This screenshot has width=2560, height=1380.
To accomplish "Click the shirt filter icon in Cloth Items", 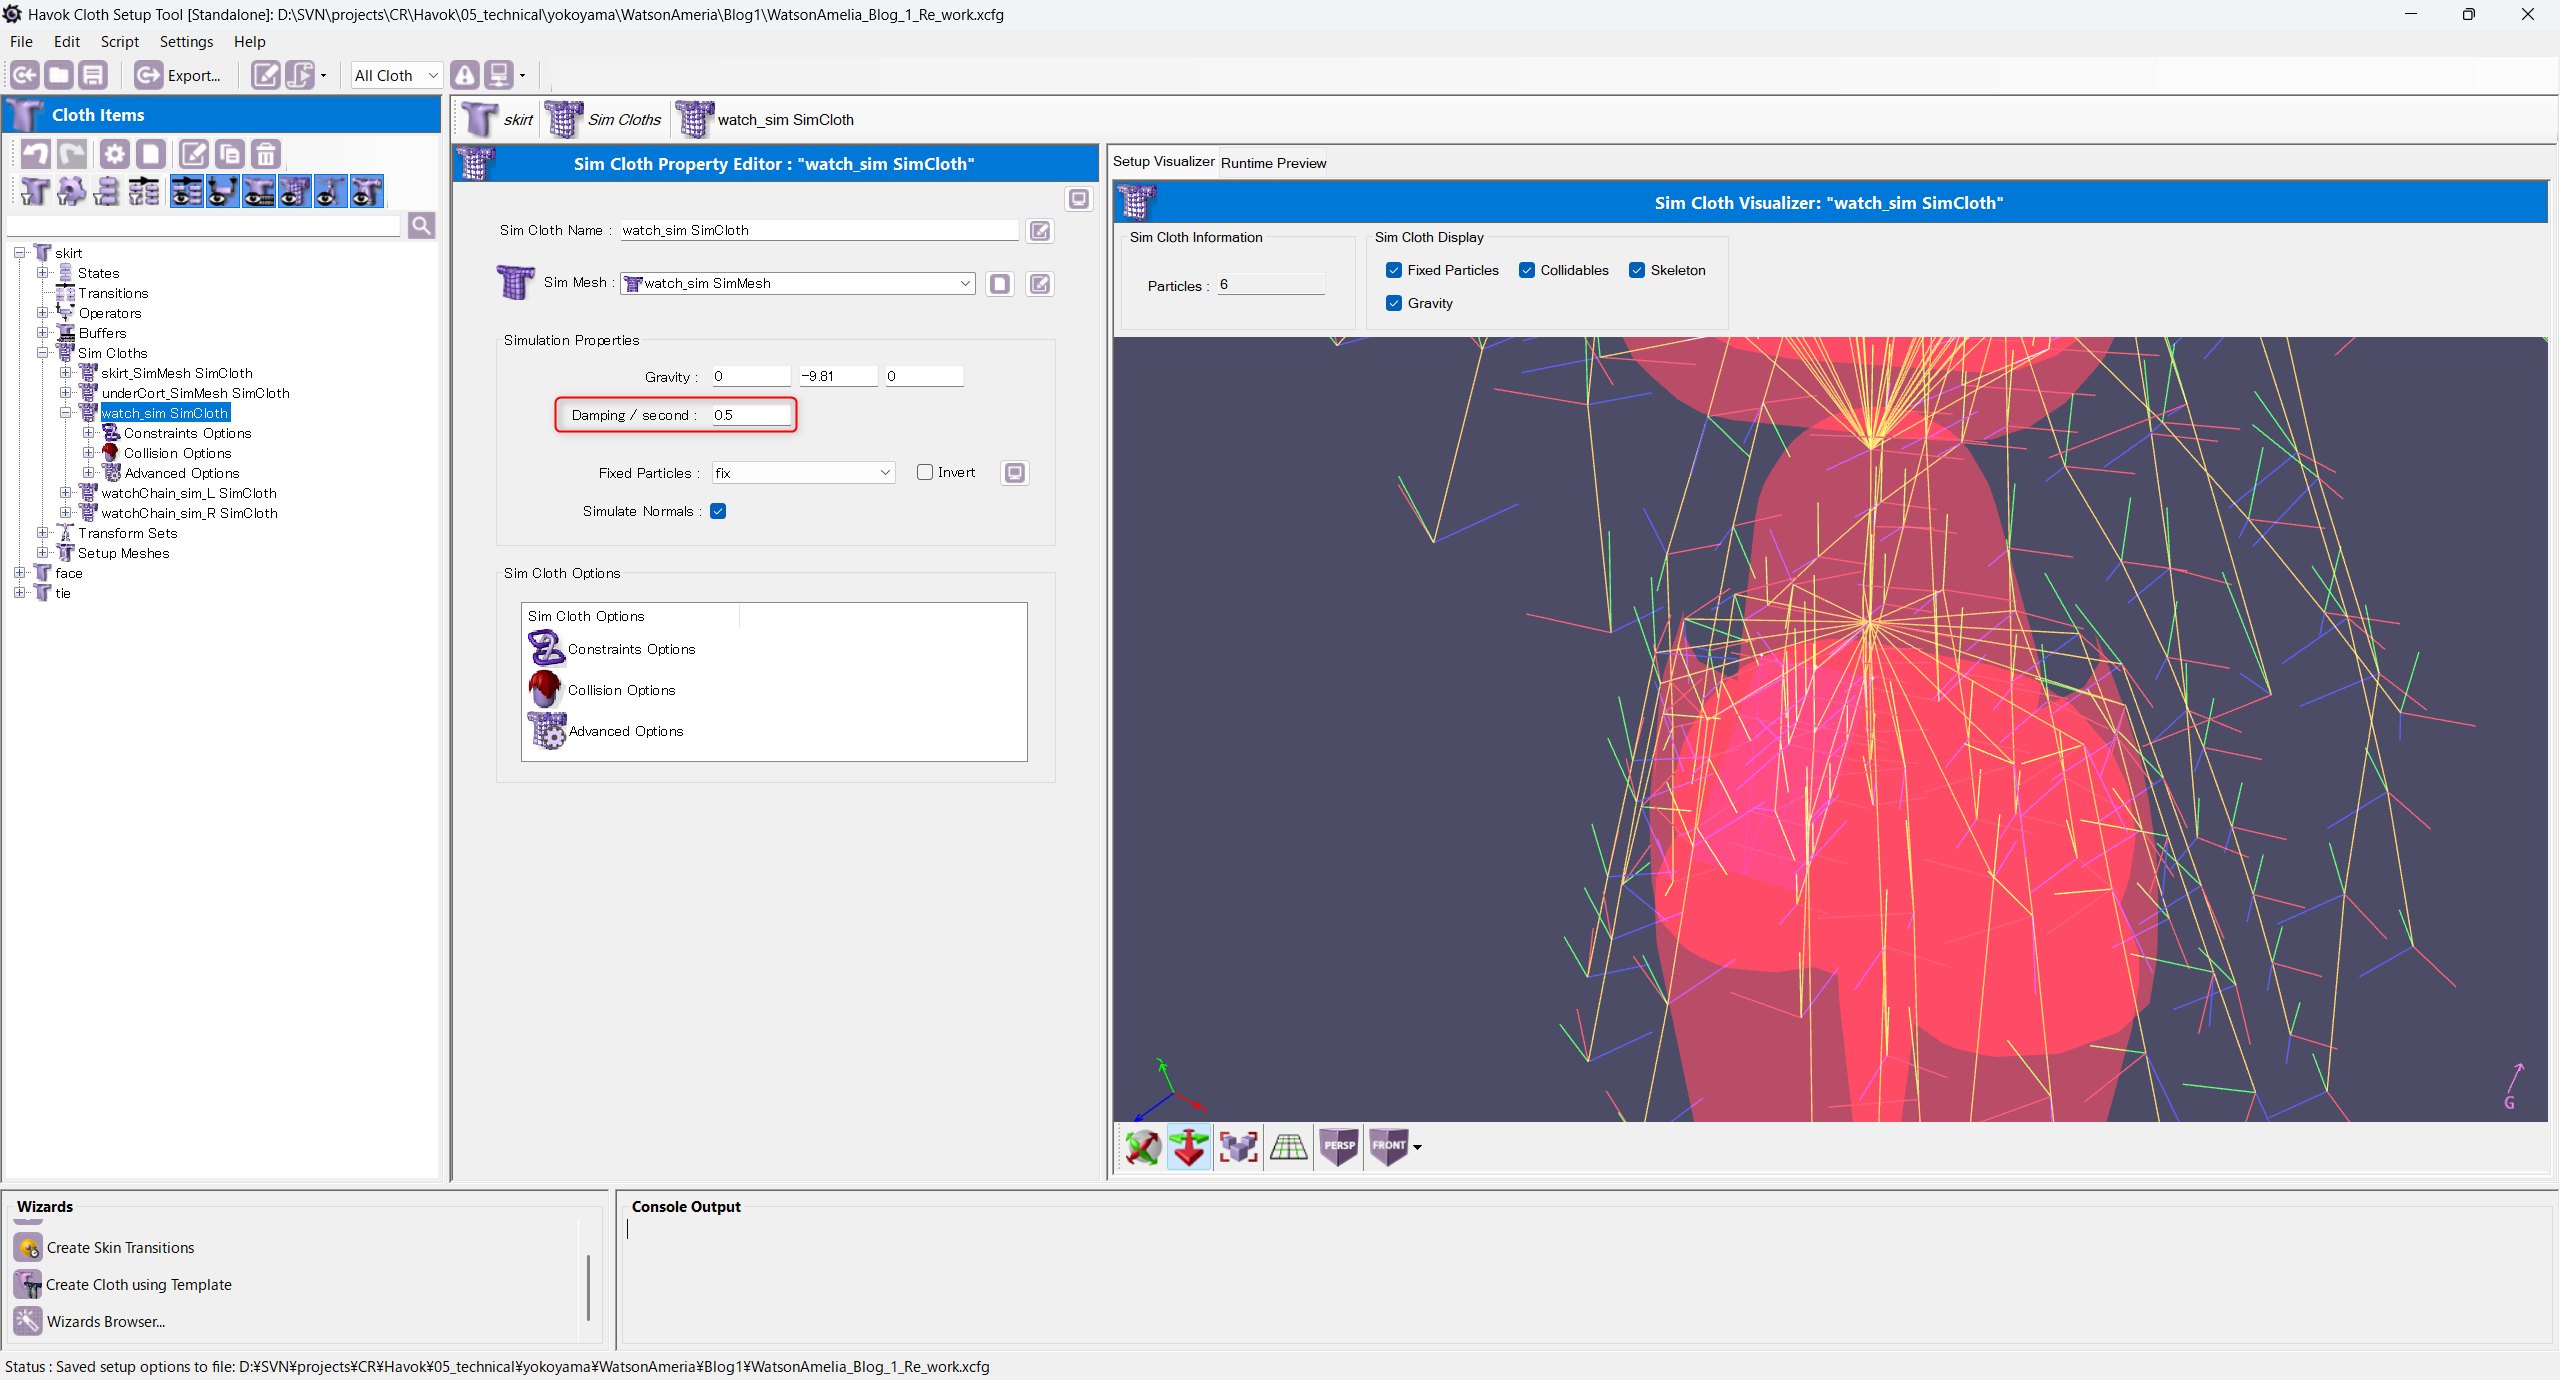I will (35, 191).
